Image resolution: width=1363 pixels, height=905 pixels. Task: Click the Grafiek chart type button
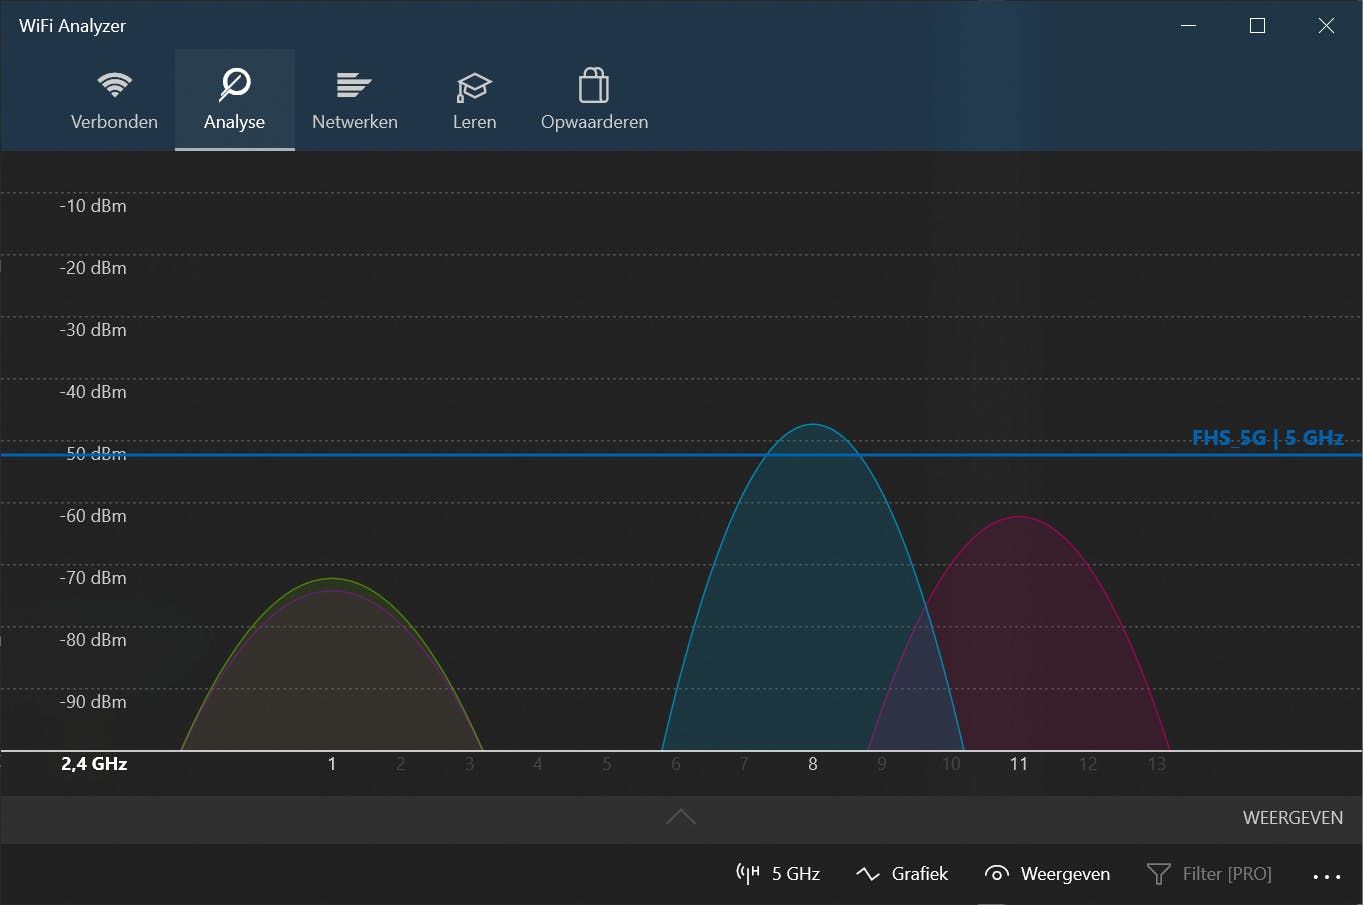902,874
